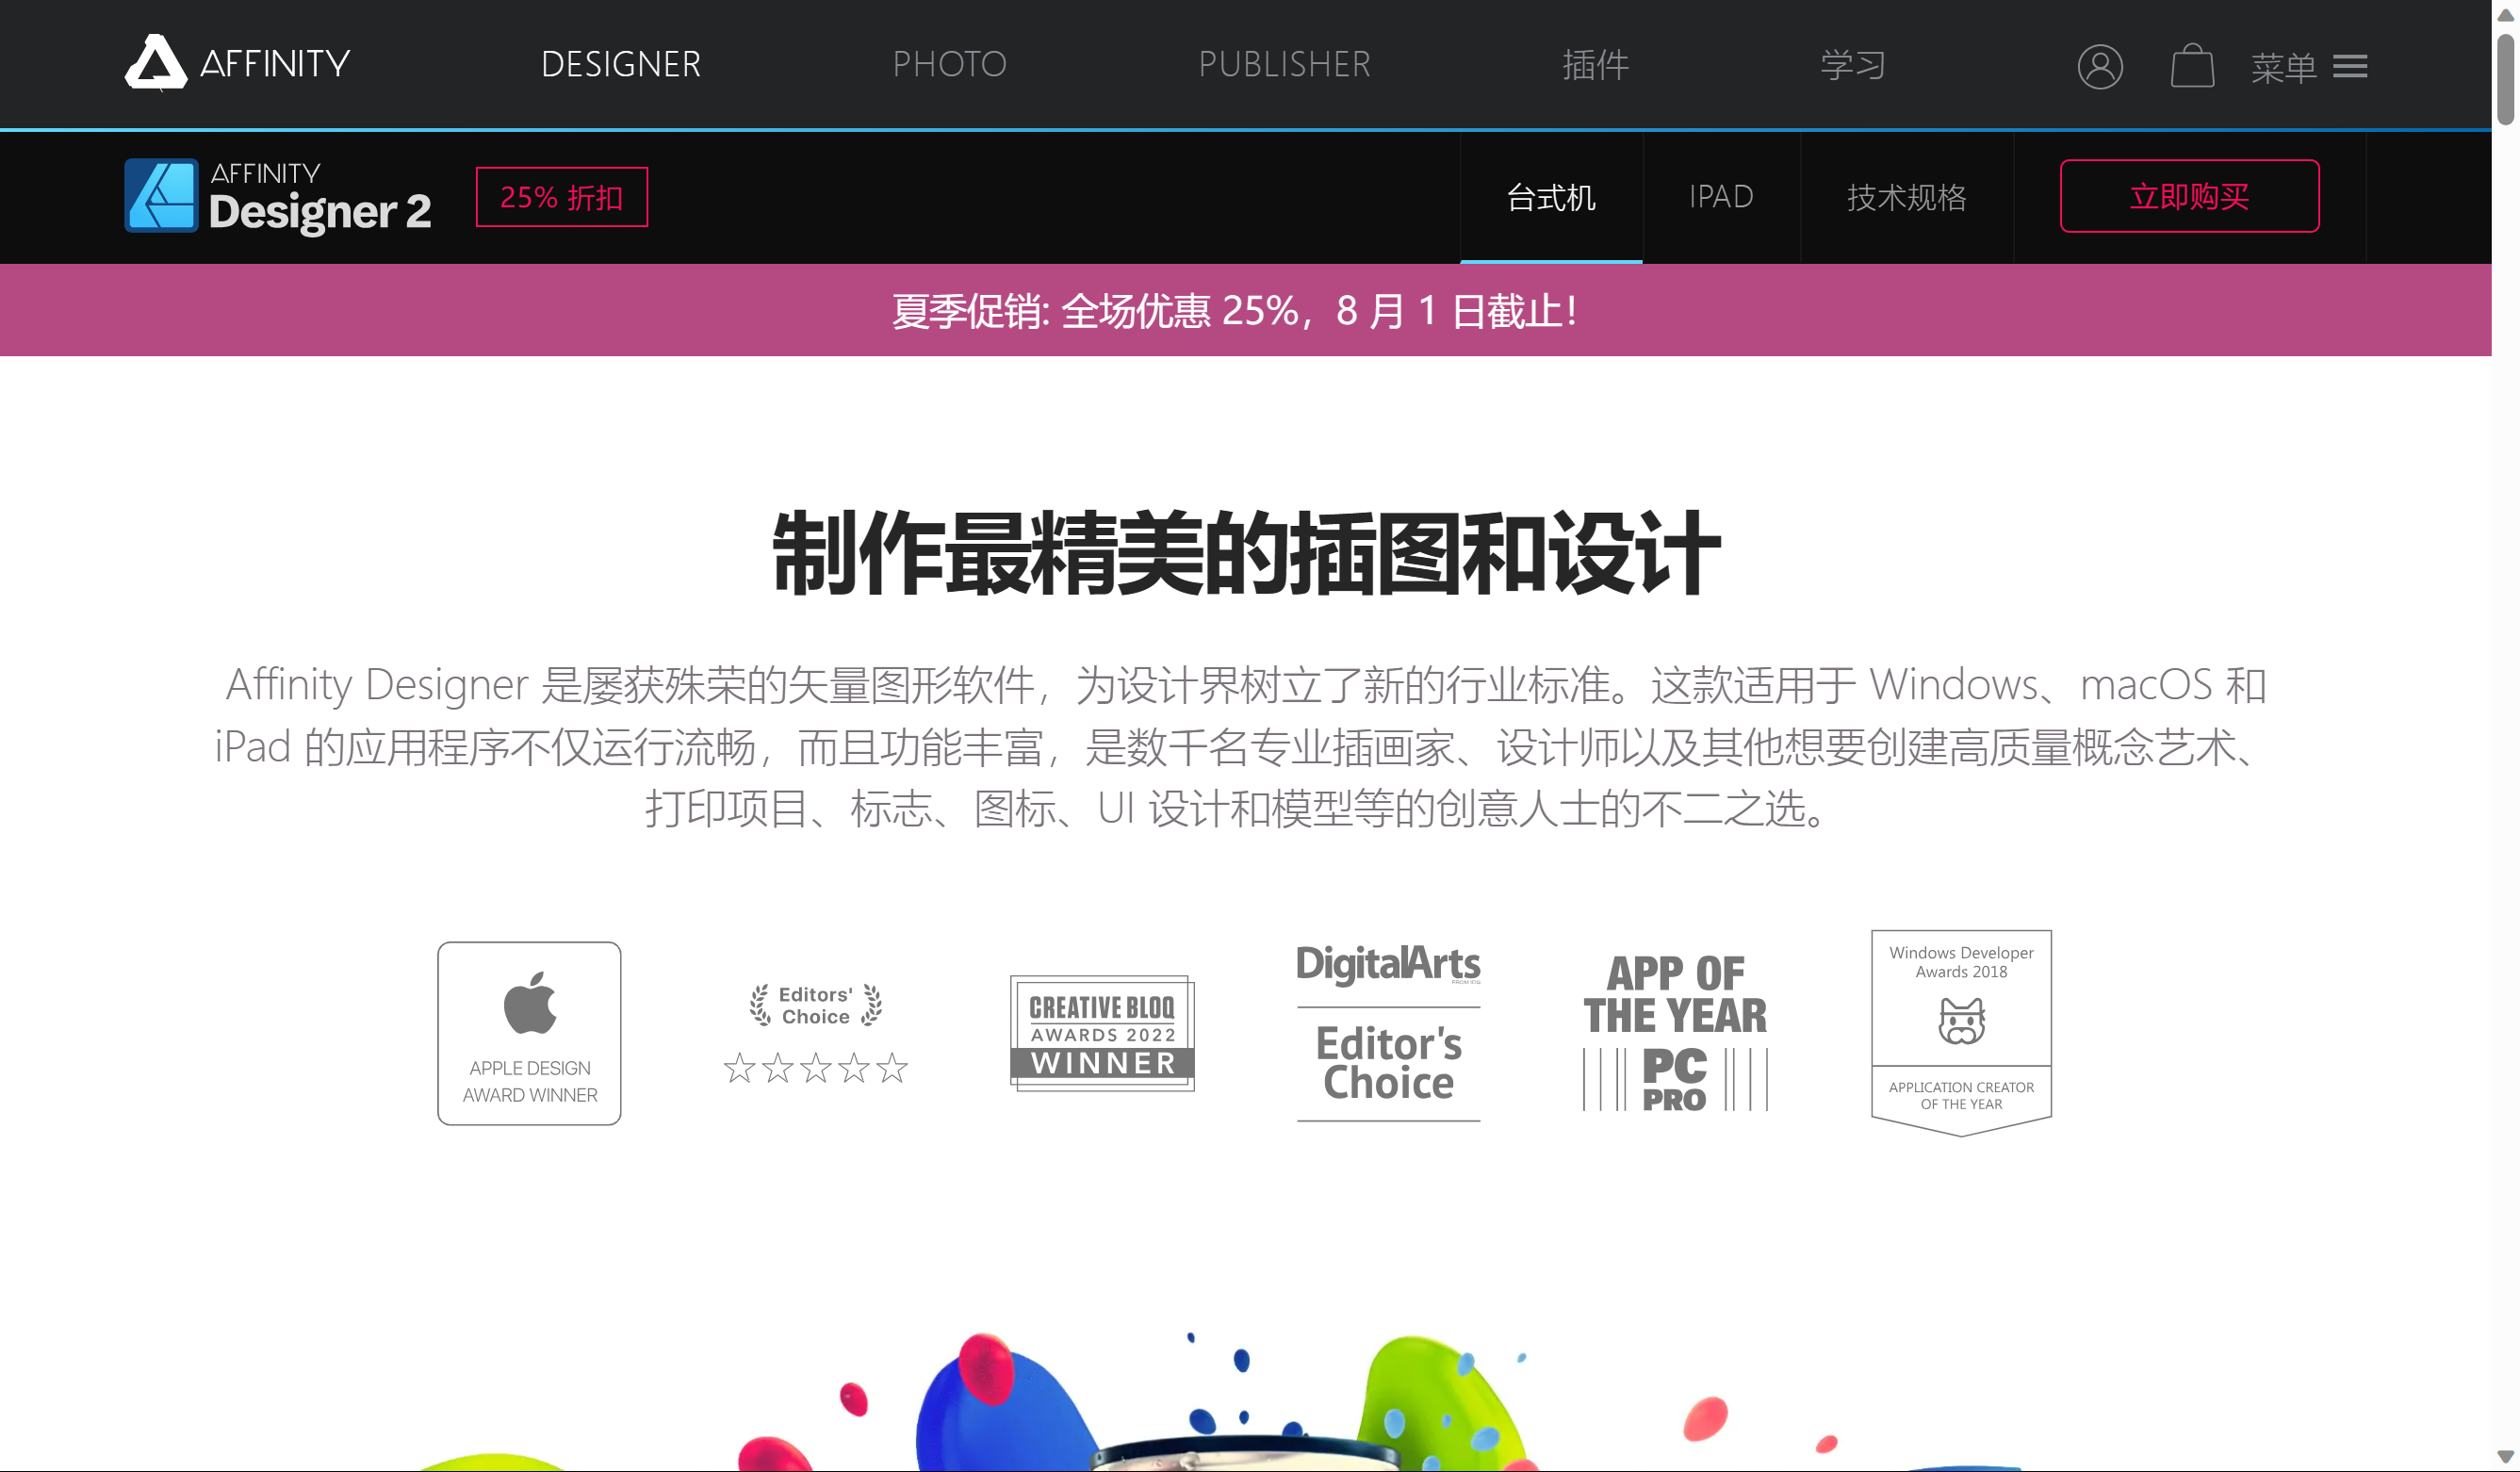Click the 25% 折扣 discount badge
Viewport: 2520px width, 1472px height.
(561, 197)
